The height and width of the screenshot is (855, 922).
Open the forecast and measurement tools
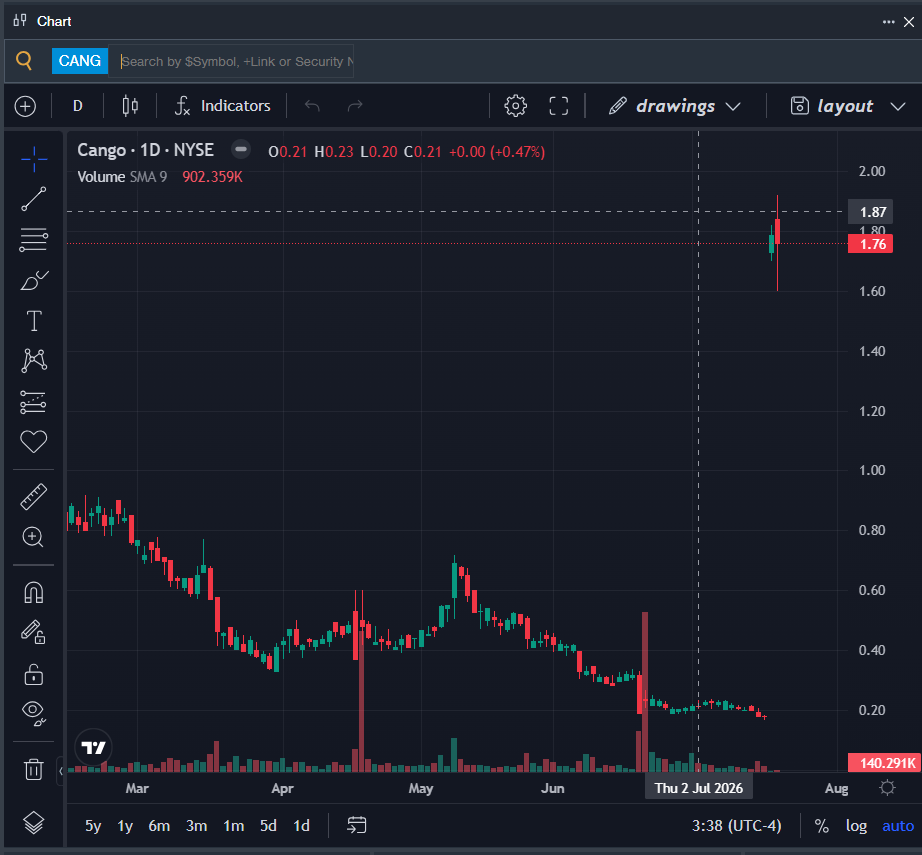[34, 402]
